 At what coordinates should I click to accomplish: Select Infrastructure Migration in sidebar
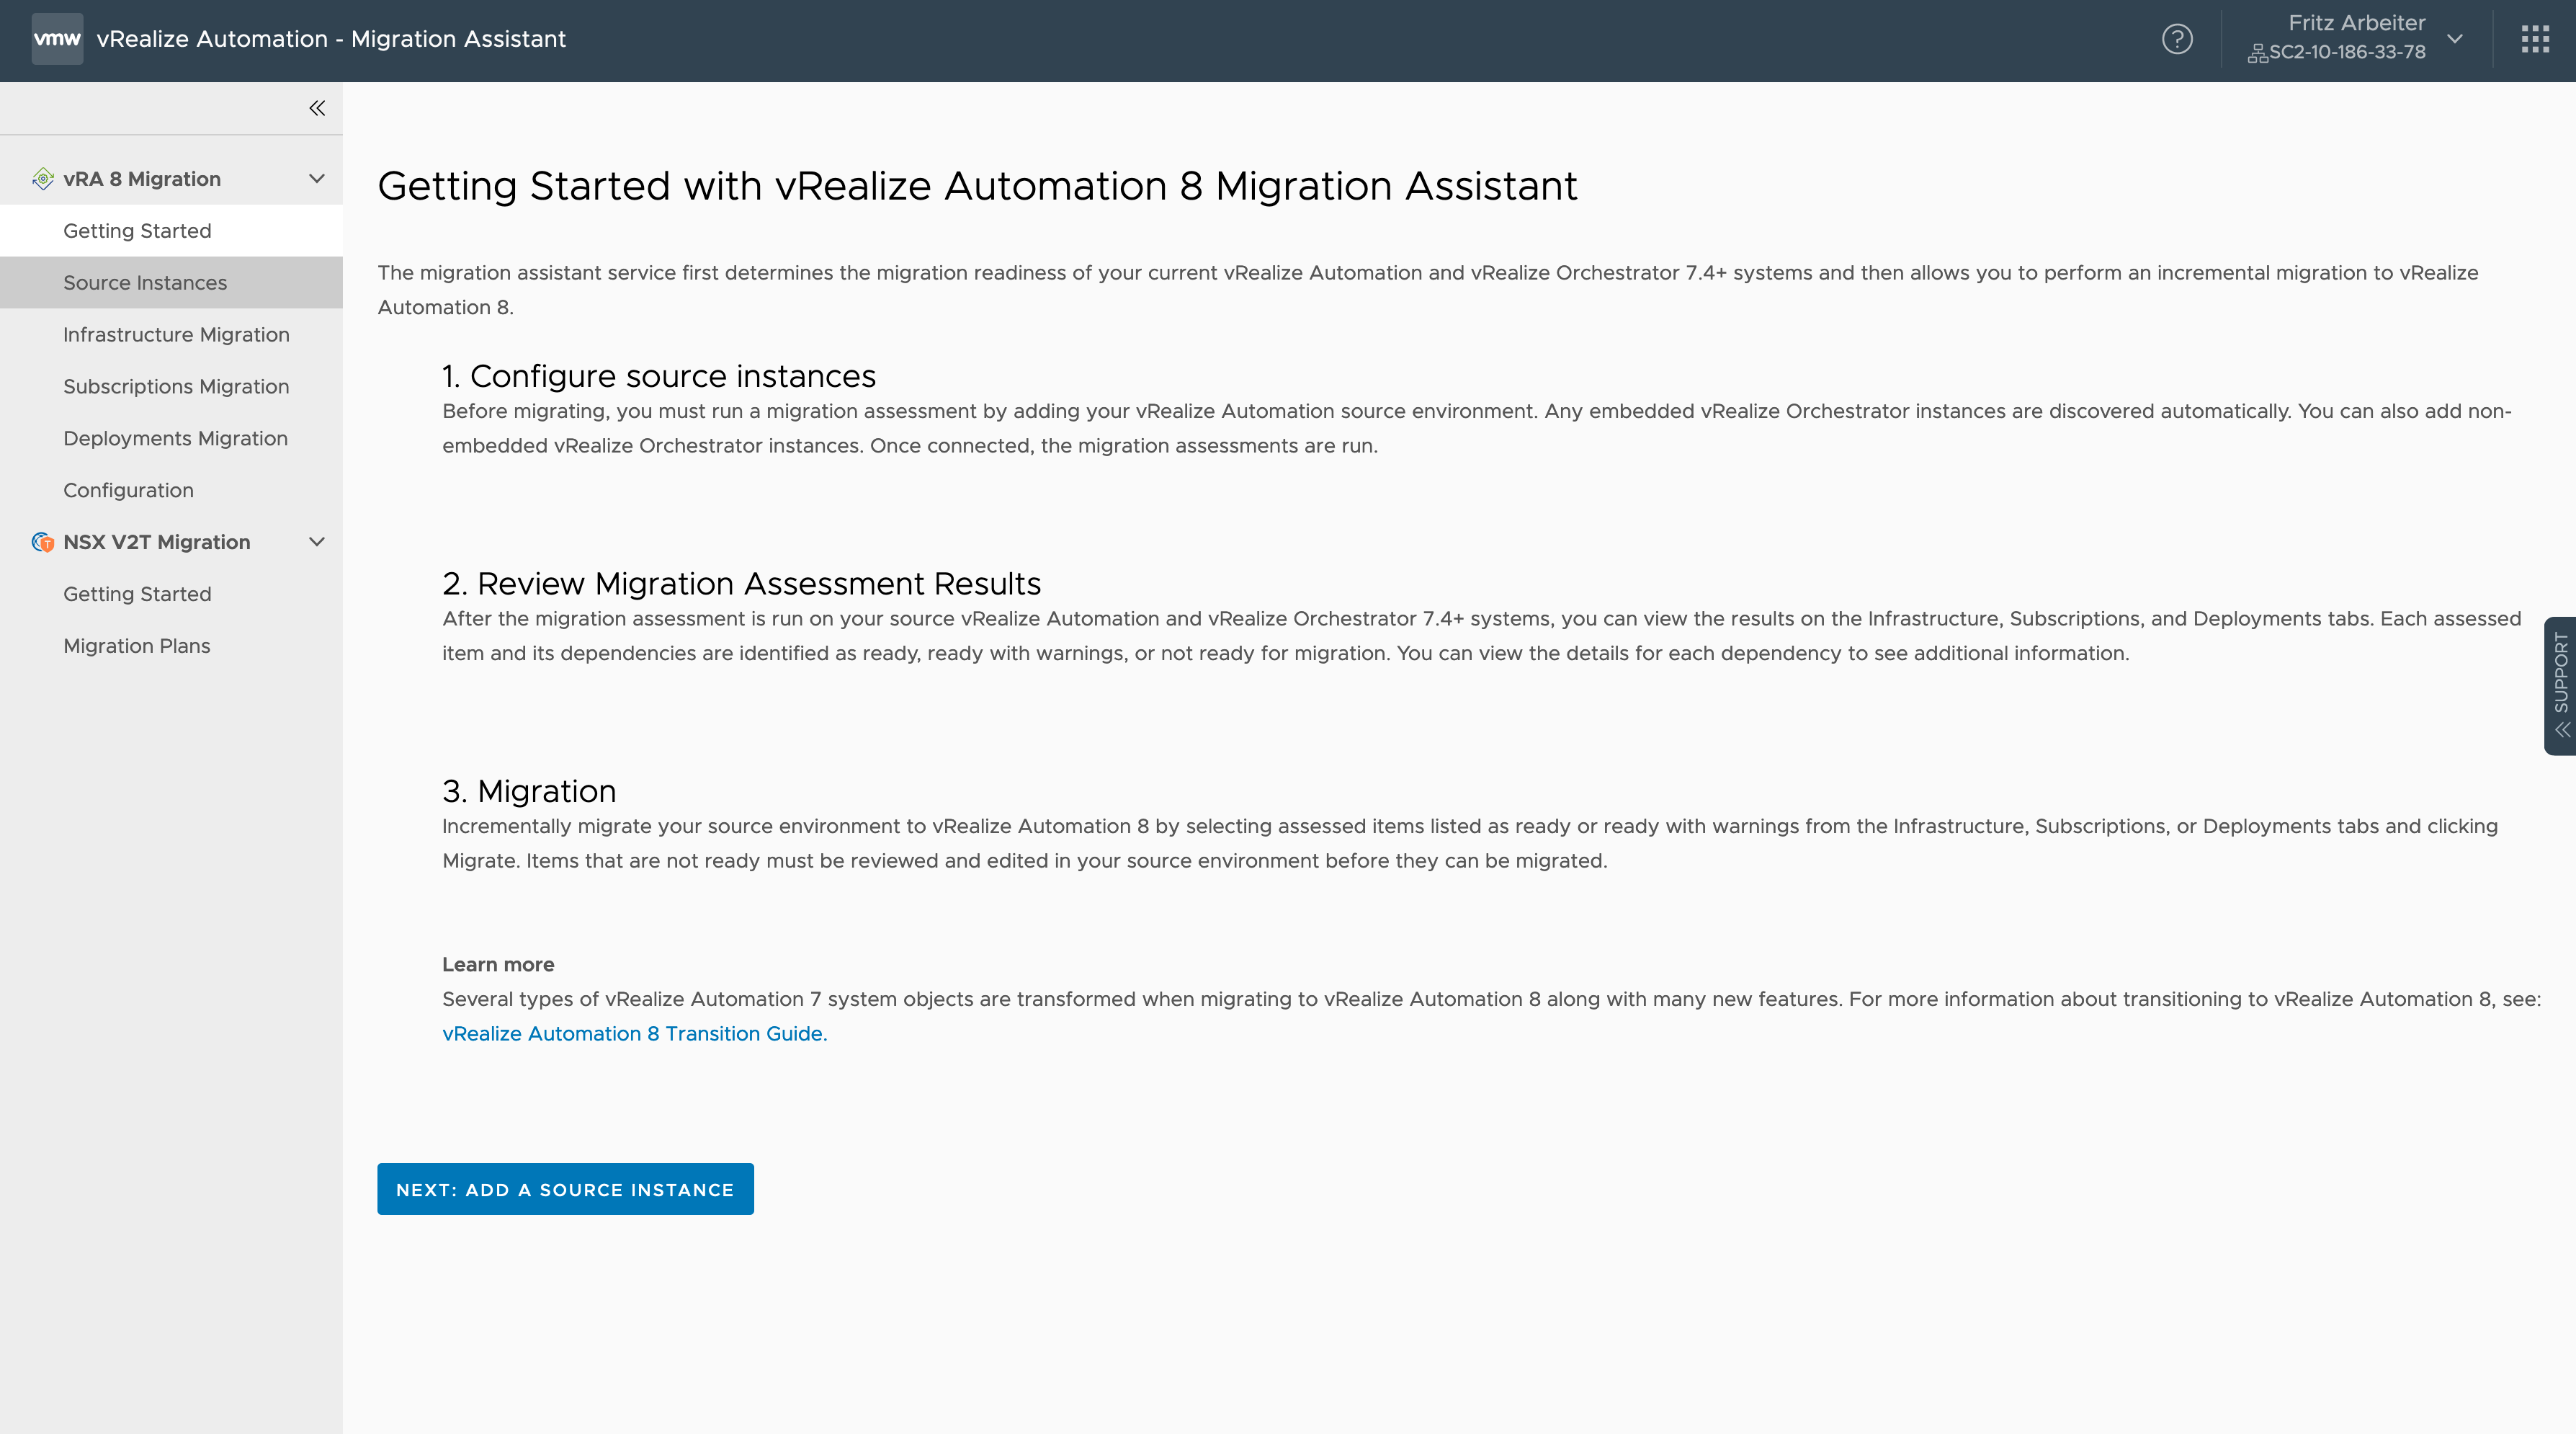pyautogui.click(x=174, y=334)
